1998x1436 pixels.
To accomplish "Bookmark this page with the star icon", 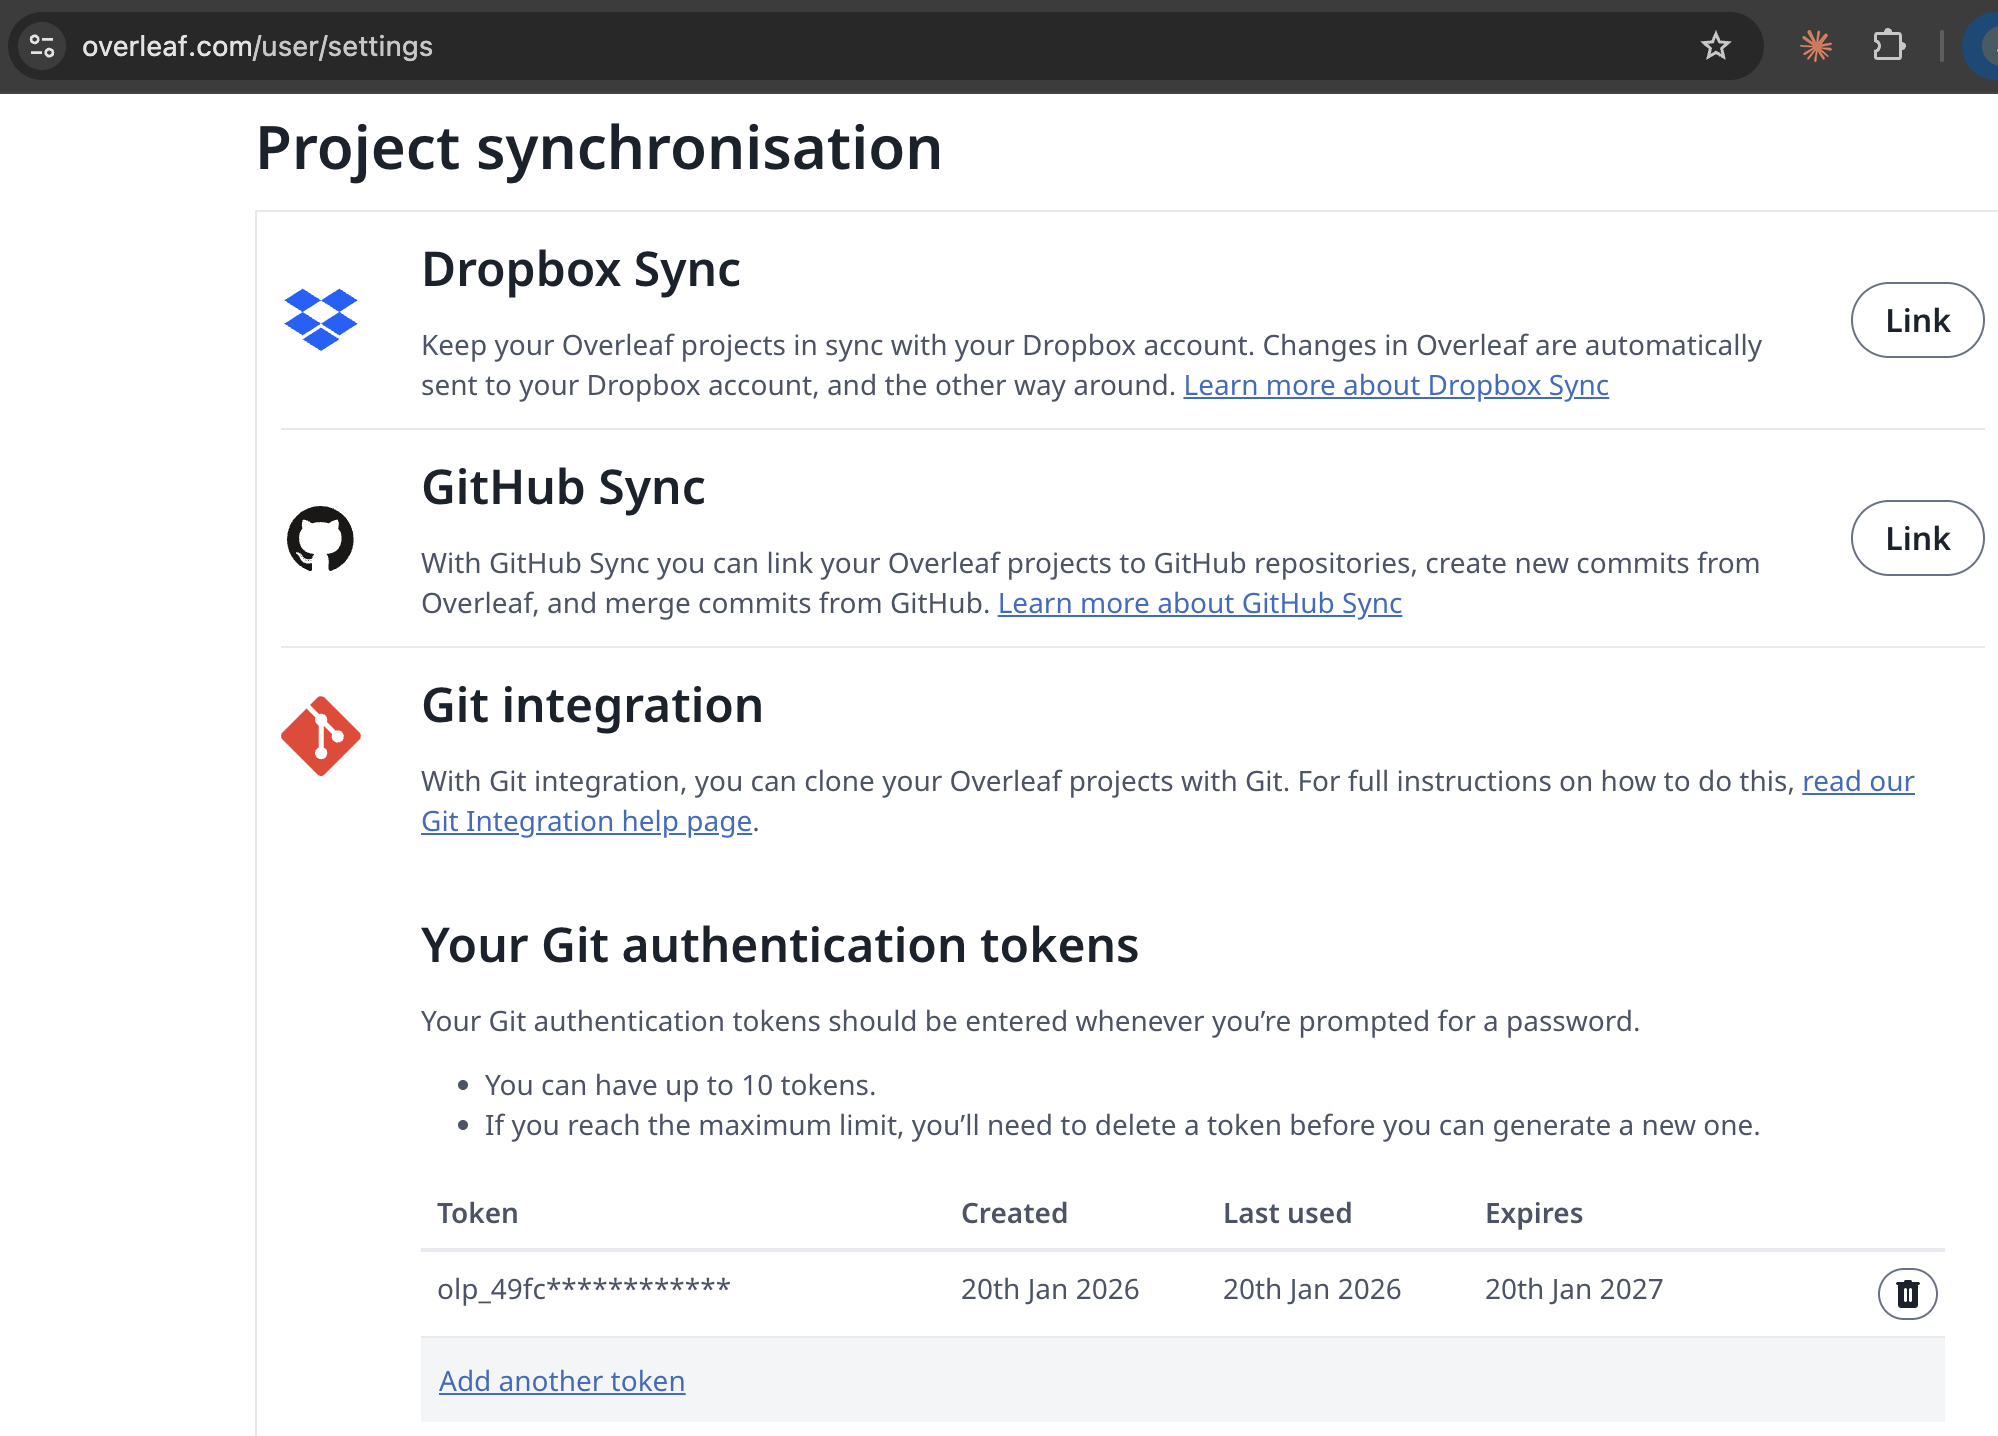I will pos(1715,46).
